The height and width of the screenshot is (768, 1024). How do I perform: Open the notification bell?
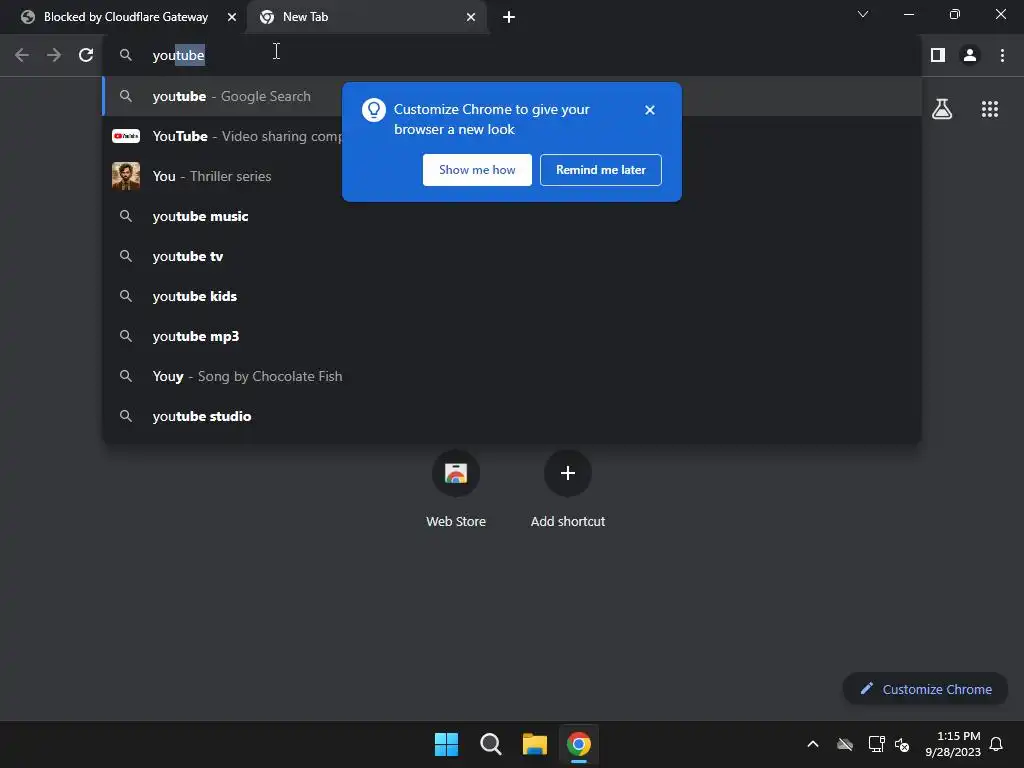tap(996, 744)
